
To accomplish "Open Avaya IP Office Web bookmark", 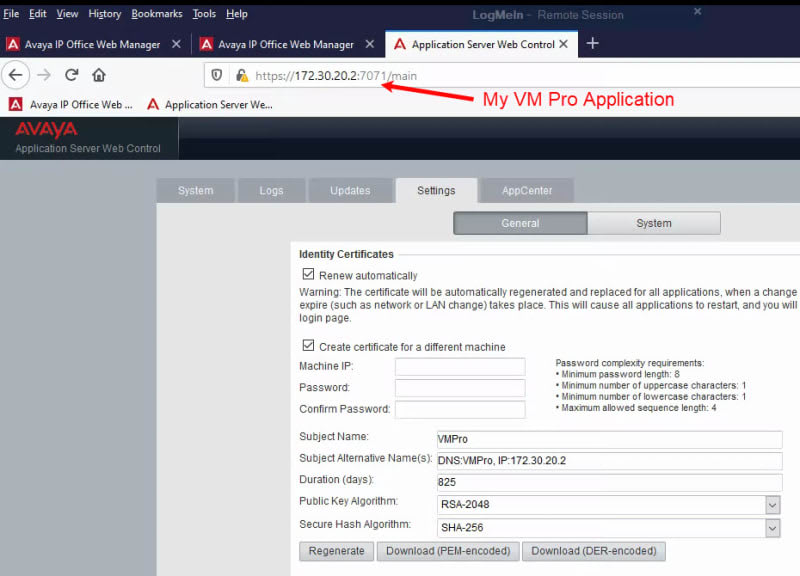I will (x=71, y=105).
